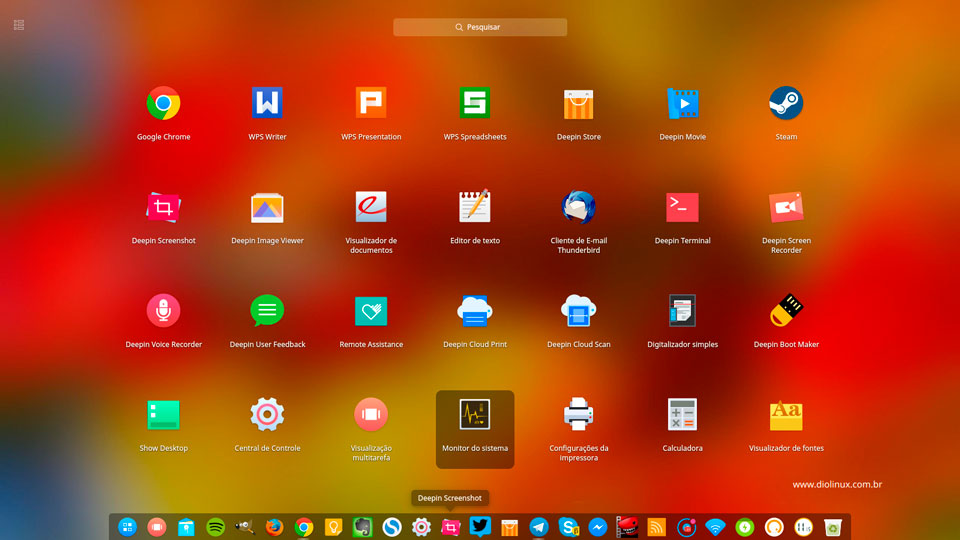The image size is (960, 540).
Task: Open Deepin Cloud Scan
Action: (579, 311)
